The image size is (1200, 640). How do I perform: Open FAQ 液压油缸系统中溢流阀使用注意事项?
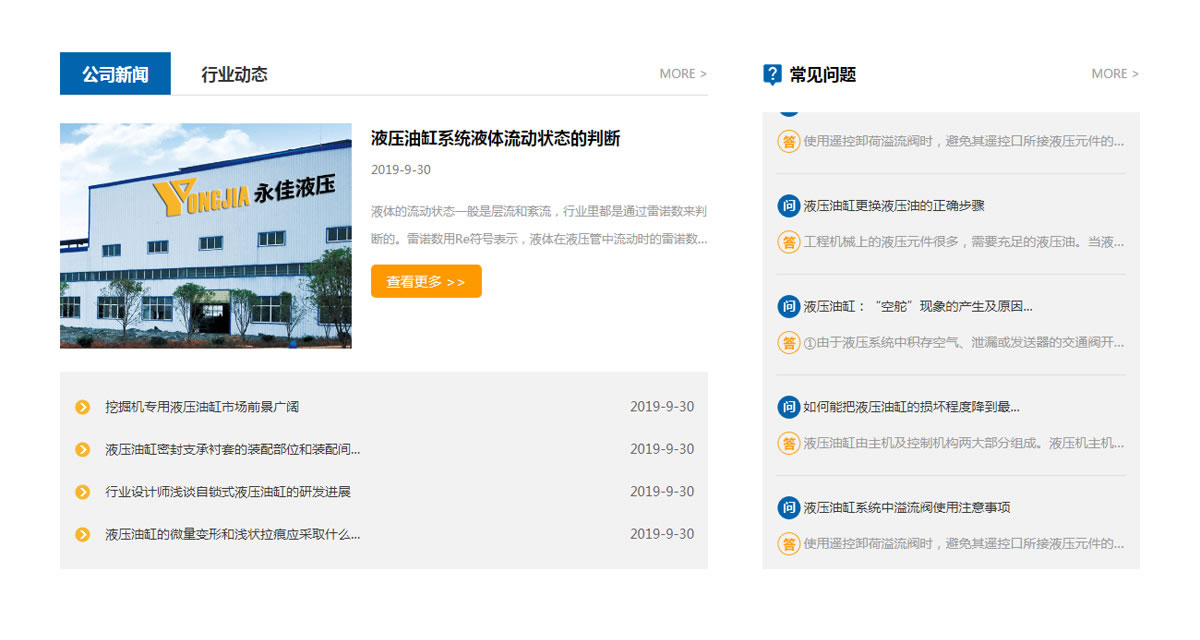[x=907, y=508]
